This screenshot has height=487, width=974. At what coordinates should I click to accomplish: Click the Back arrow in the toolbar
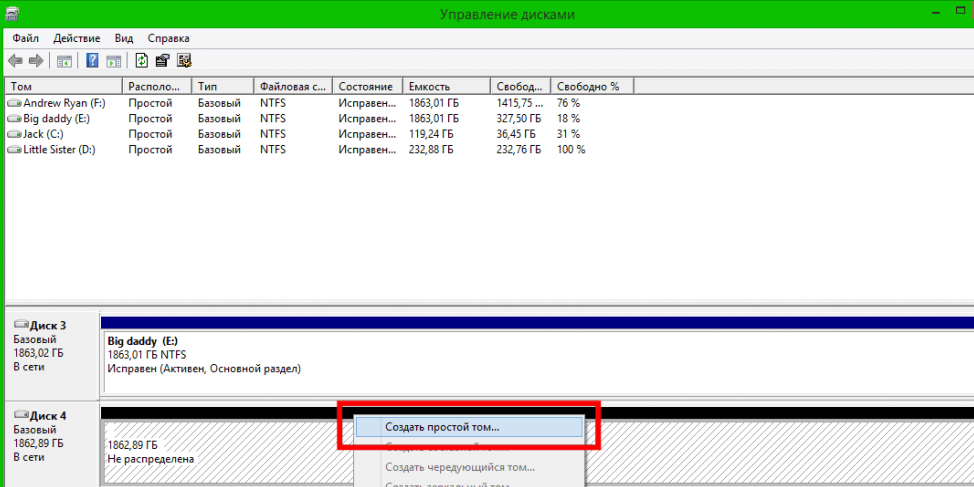point(15,61)
